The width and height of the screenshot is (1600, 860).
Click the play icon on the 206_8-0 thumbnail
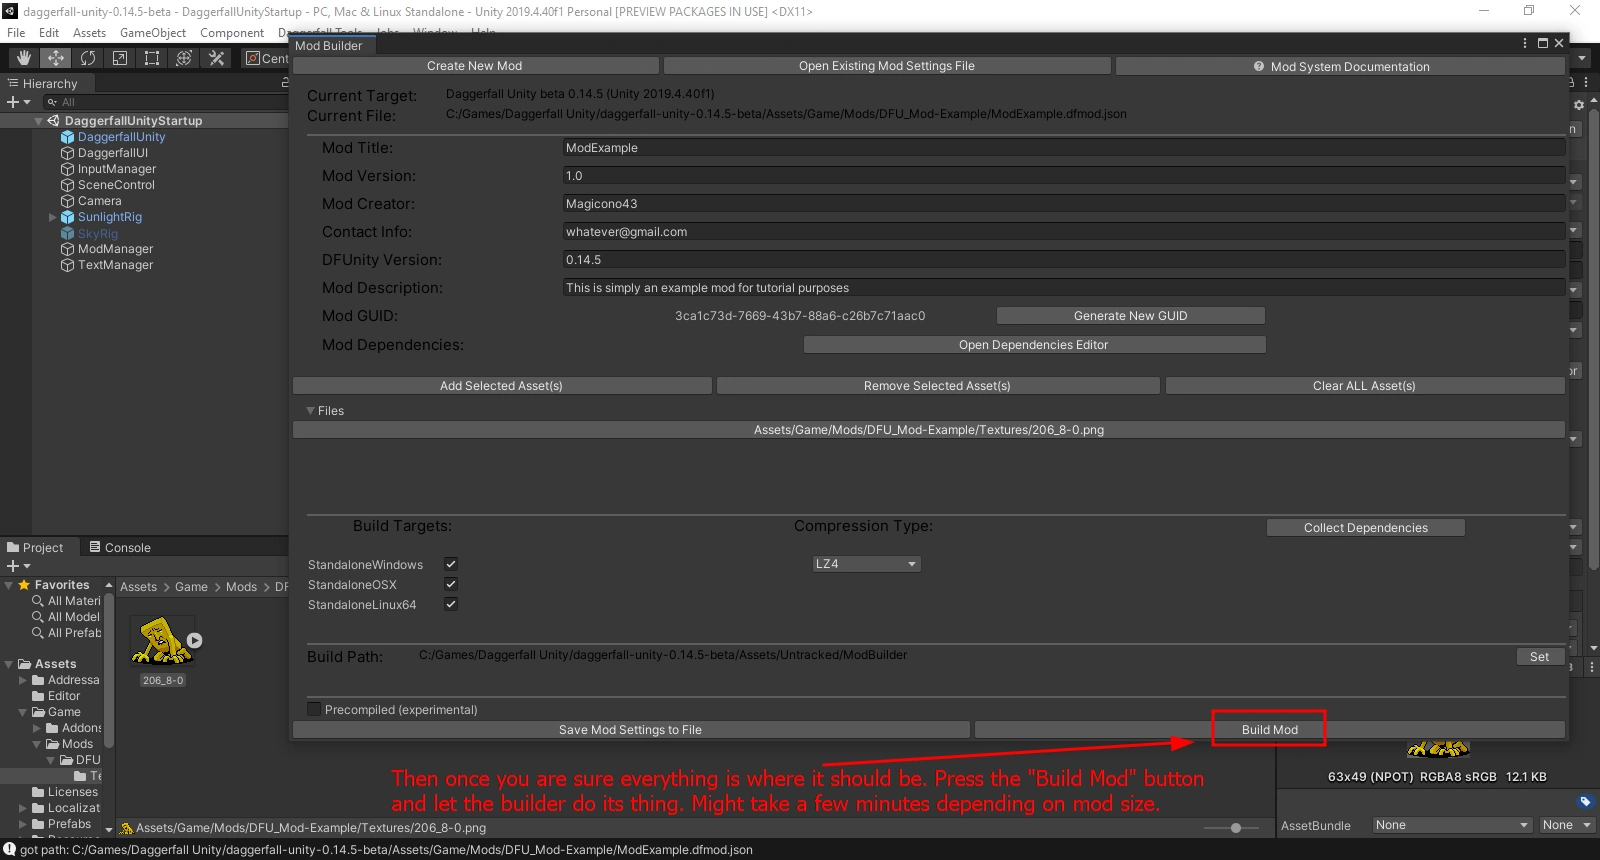[x=195, y=640]
